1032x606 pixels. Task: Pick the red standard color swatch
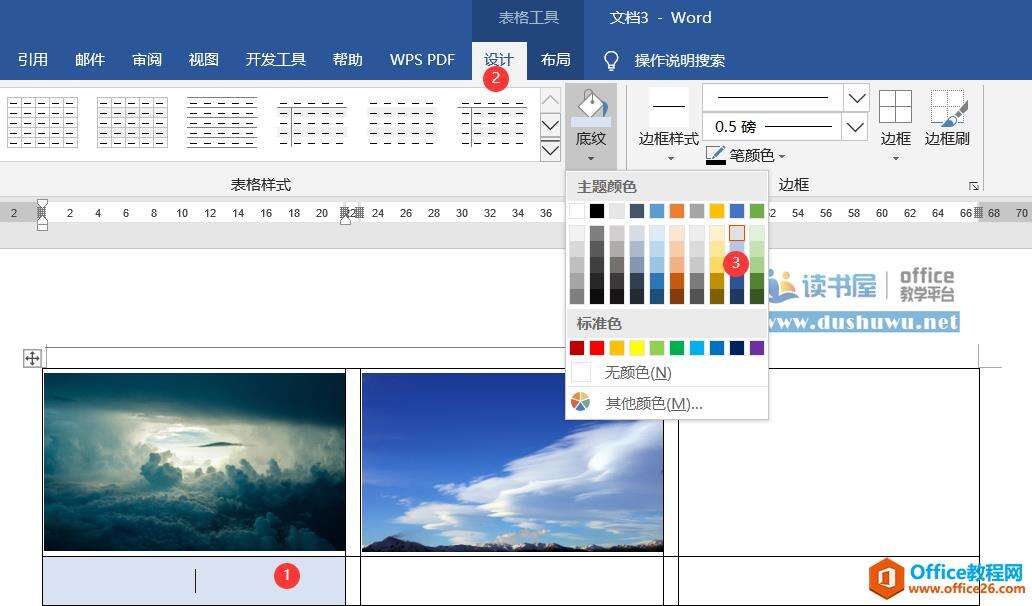pos(597,348)
